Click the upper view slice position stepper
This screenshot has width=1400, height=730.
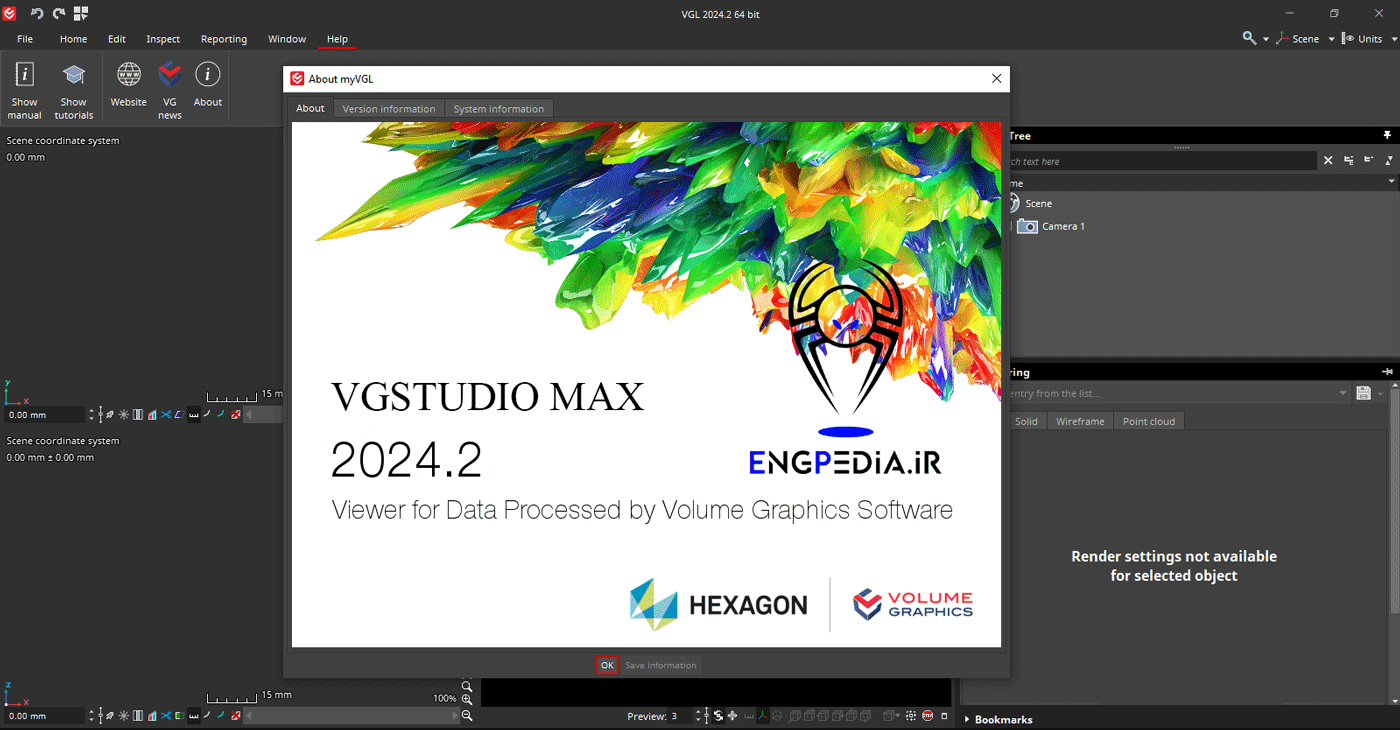coord(91,414)
